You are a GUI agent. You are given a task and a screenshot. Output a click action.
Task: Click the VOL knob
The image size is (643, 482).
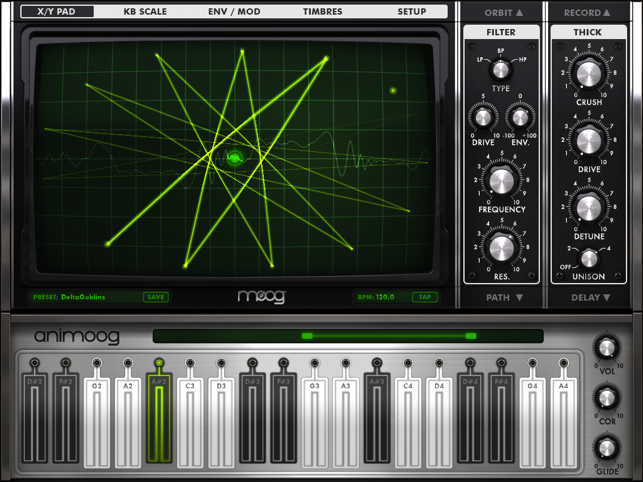(x=607, y=348)
